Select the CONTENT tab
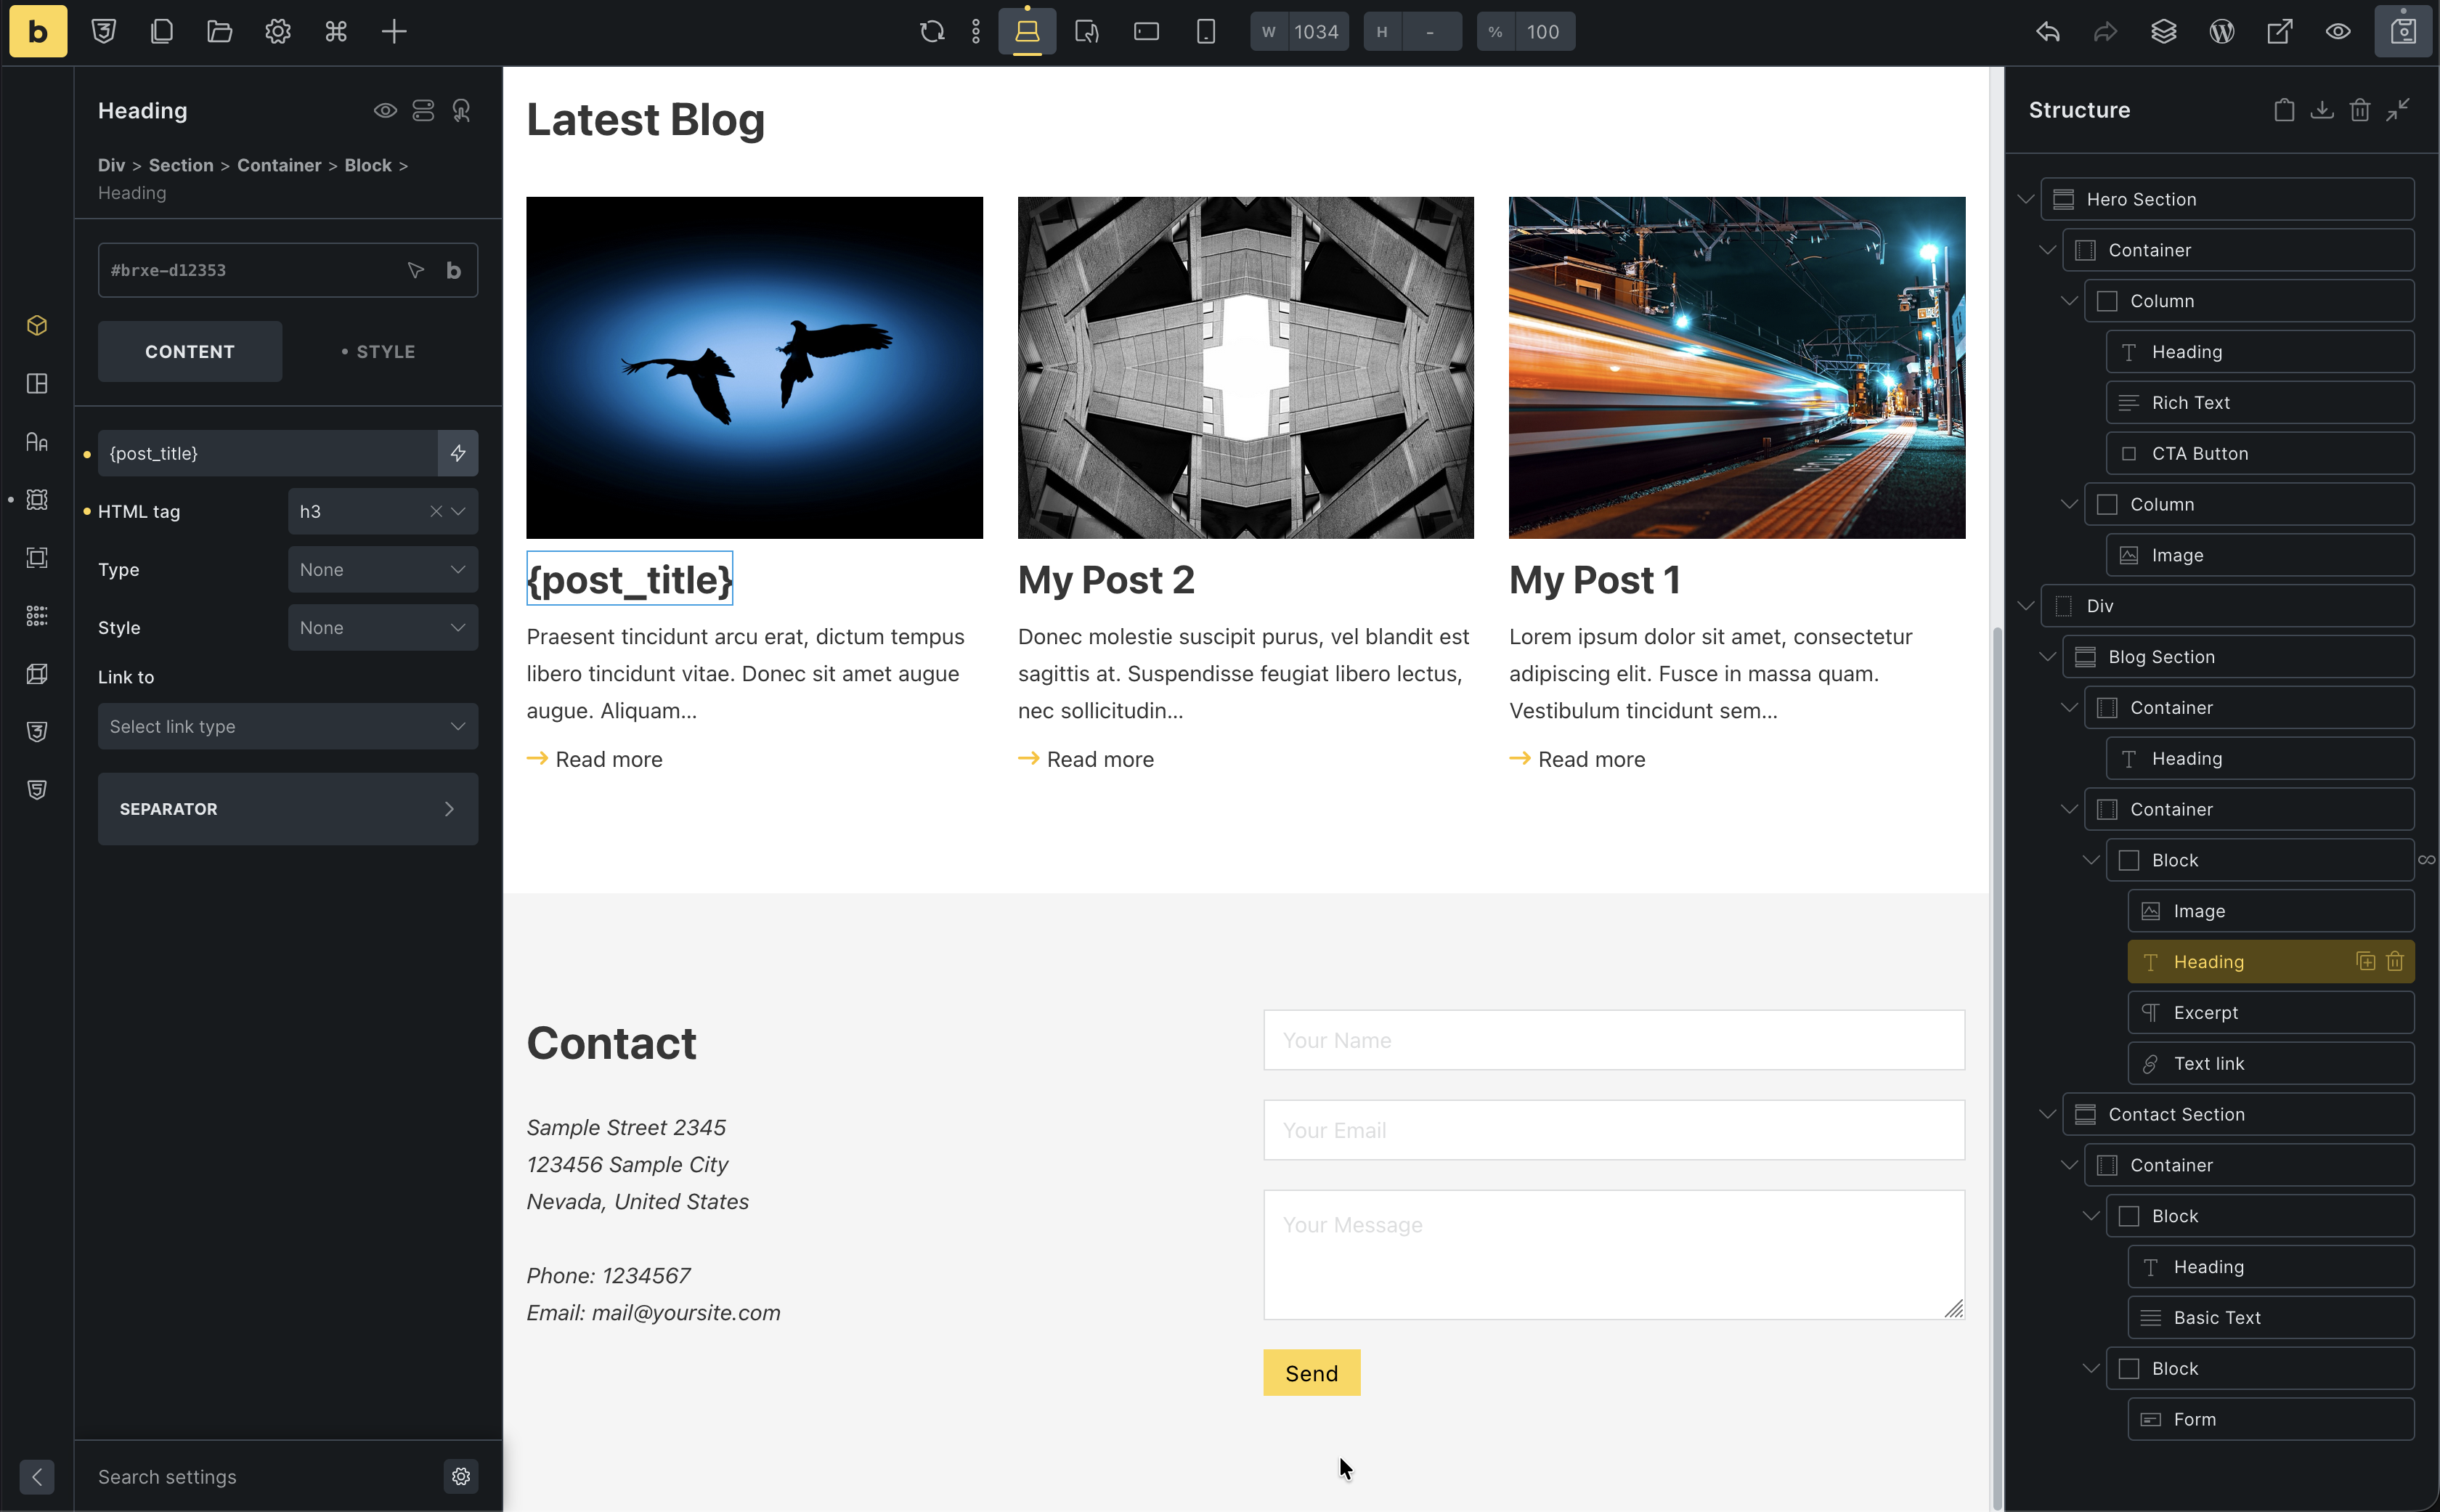This screenshot has height=1512, width=2440. pyautogui.click(x=190, y=352)
